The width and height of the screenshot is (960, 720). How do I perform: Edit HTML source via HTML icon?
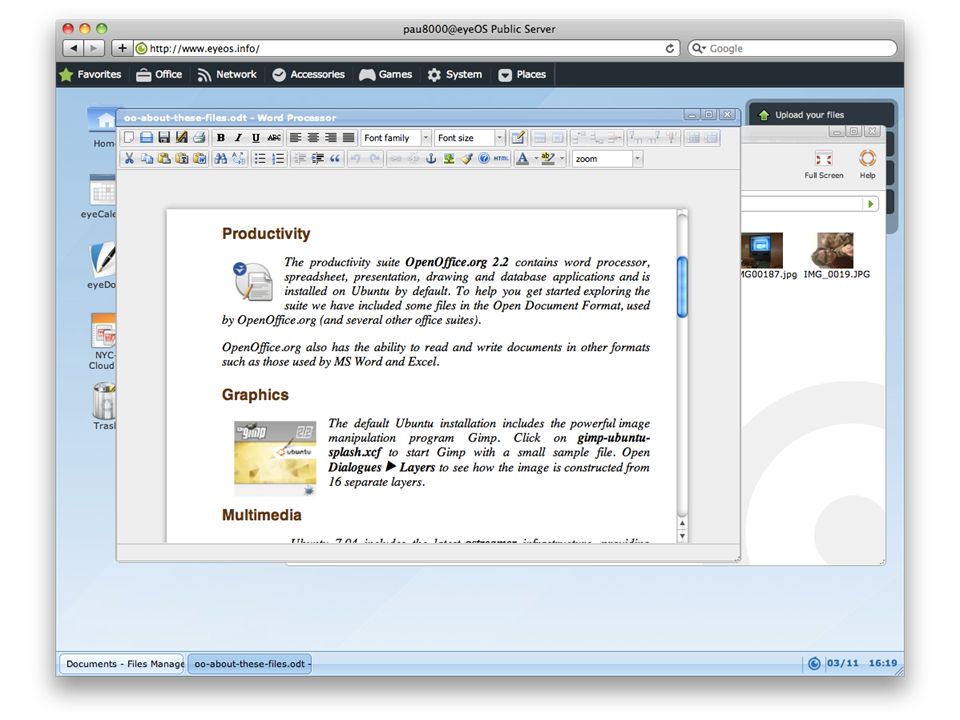pyautogui.click(x=501, y=159)
